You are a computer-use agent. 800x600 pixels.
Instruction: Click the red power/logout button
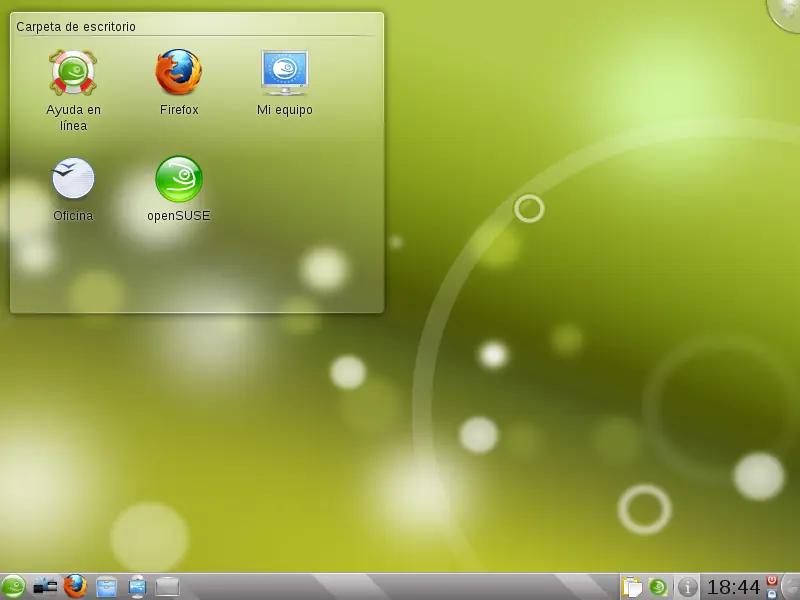(x=771, y=581)
